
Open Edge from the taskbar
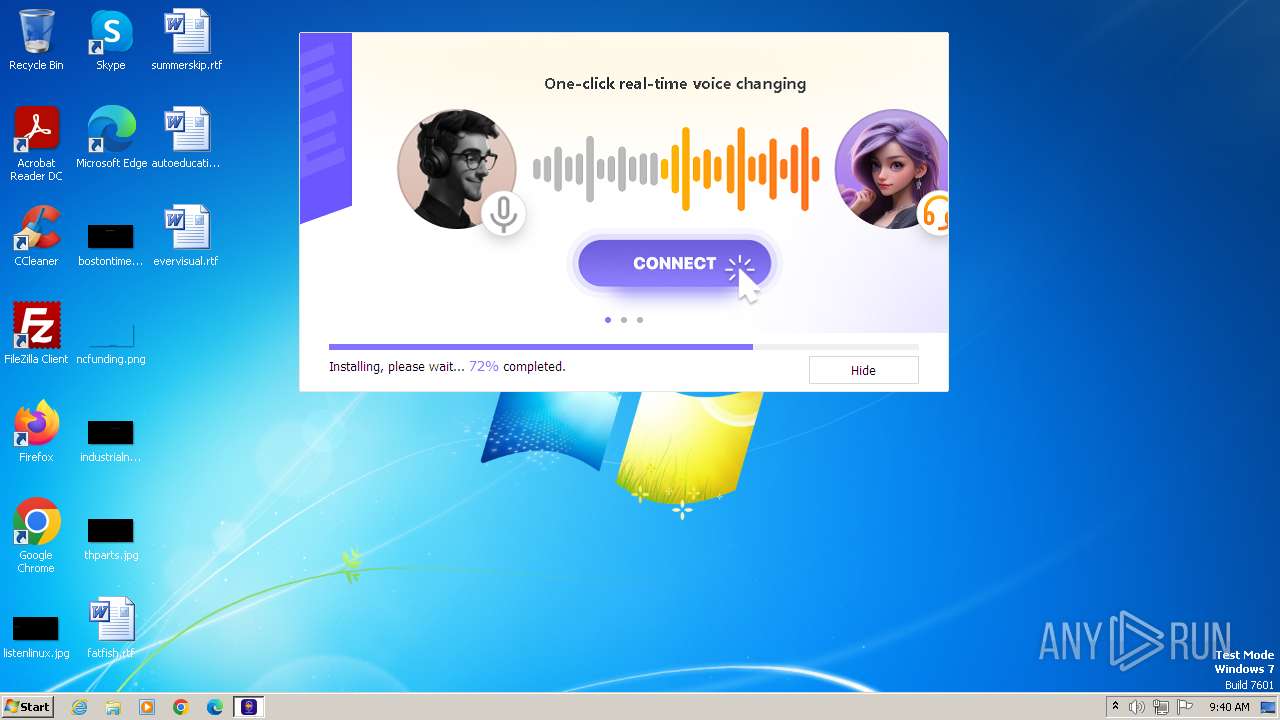click(215, 707)
